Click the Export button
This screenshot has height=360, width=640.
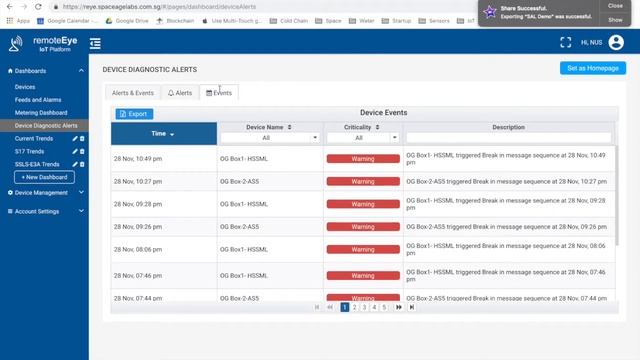tap(134, 114)
